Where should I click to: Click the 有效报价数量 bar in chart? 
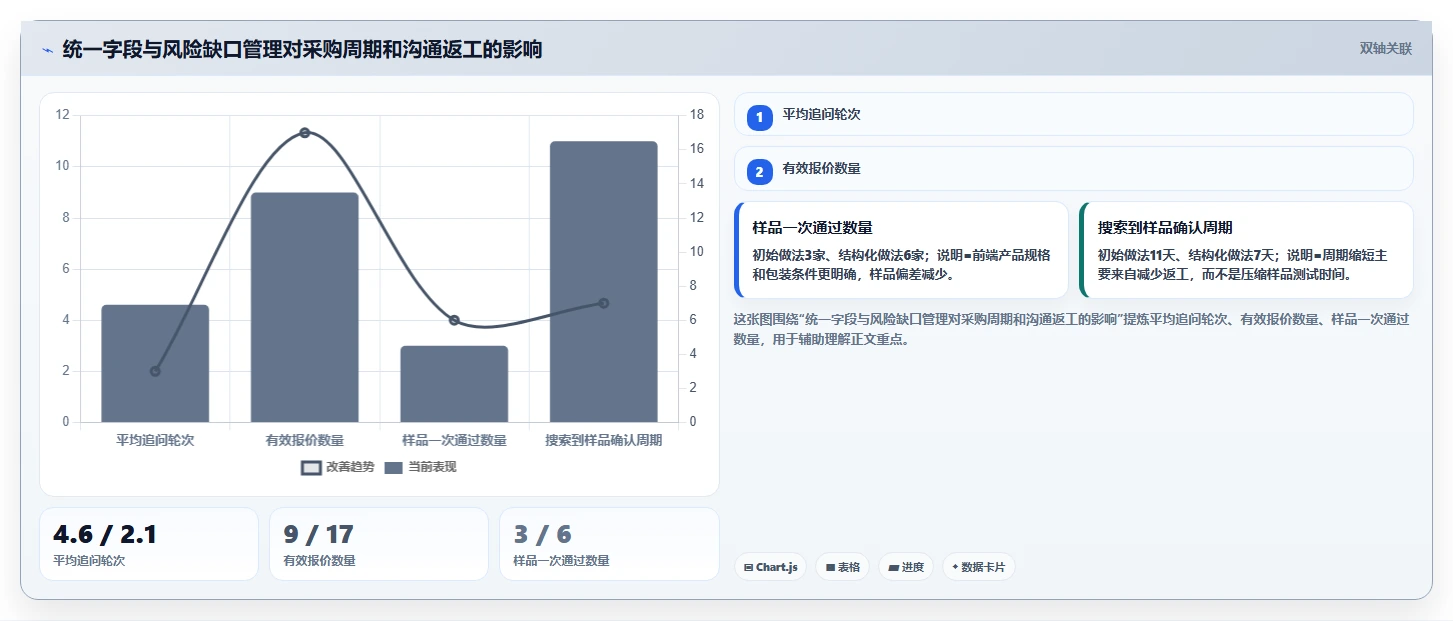(304, 307)
